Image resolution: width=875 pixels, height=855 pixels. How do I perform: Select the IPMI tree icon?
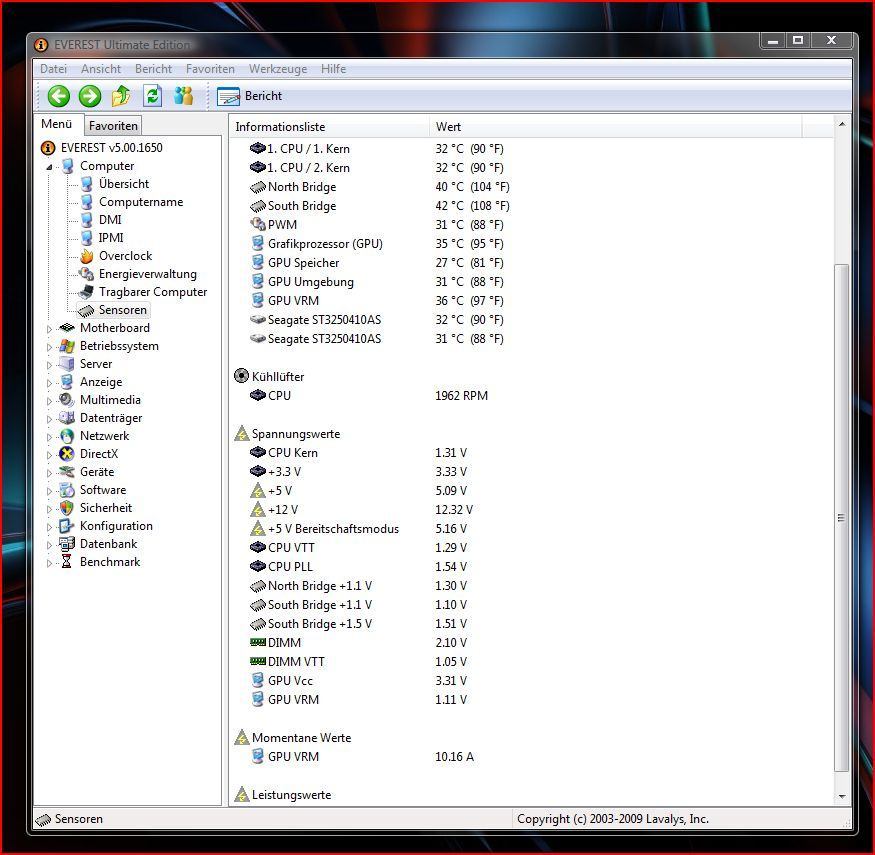click(86, 238)
